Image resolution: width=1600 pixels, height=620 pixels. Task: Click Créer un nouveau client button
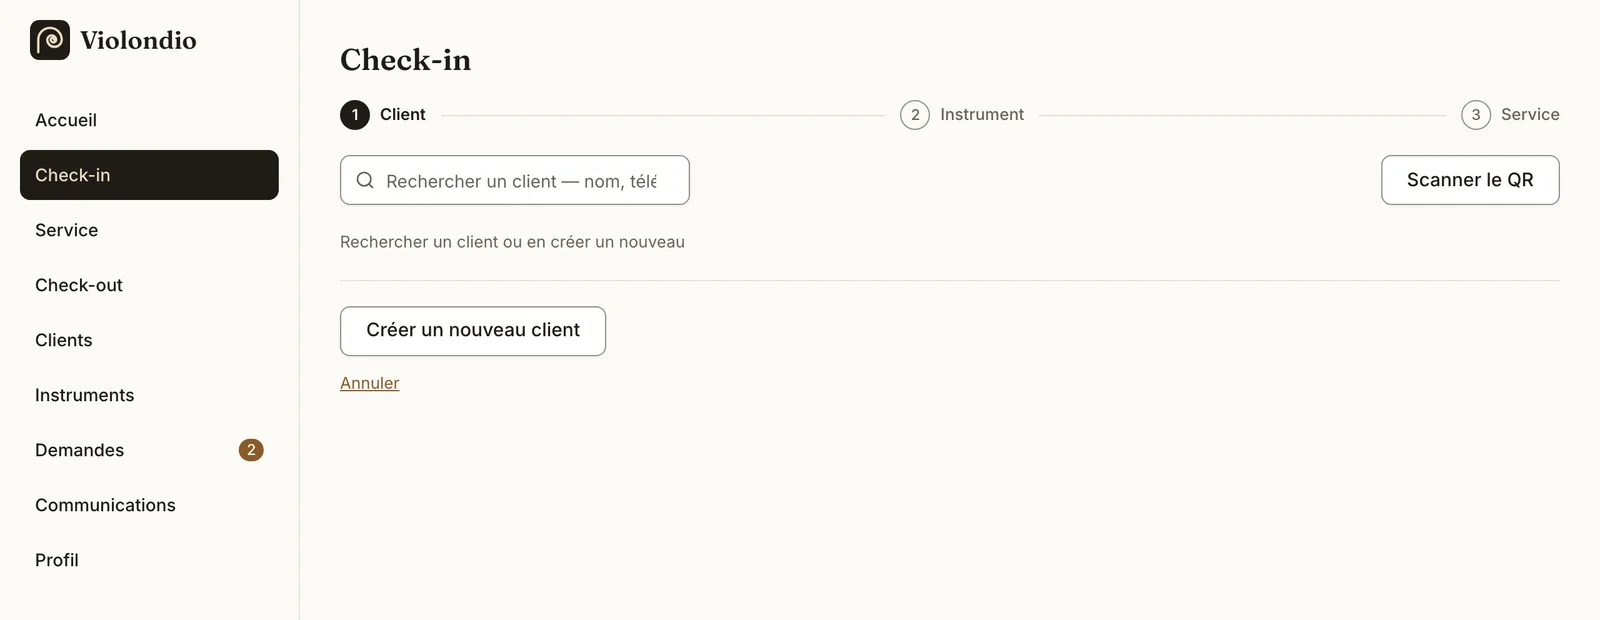(473, 331)
